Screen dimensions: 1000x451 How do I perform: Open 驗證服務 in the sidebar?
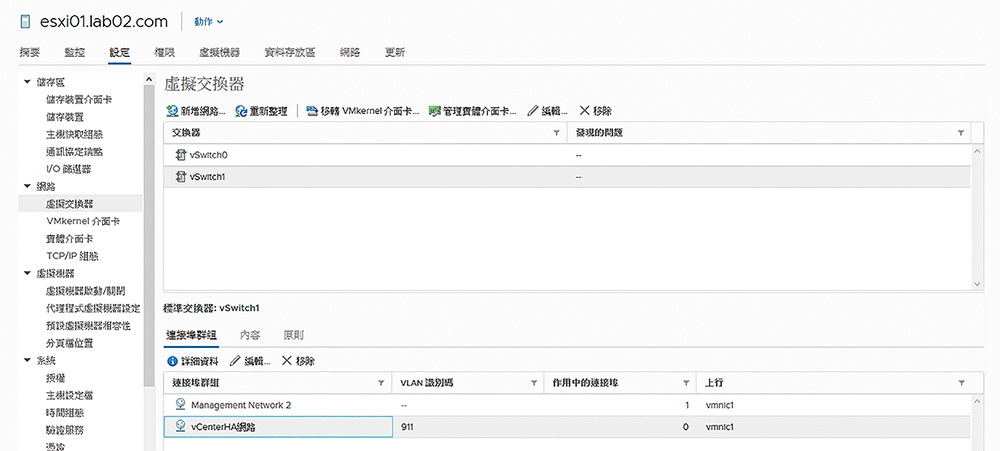click(x=64, y=429)
